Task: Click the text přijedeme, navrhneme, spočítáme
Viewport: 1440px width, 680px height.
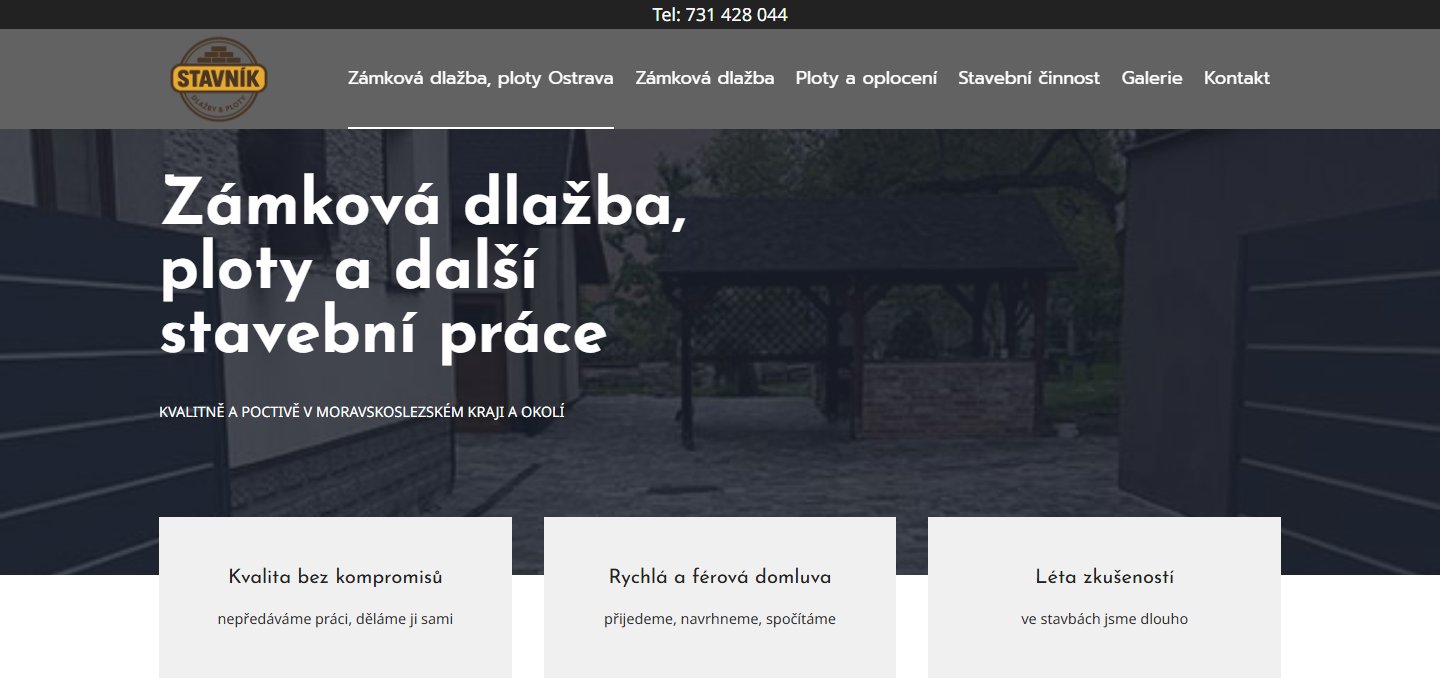Action: click(x=720, y=619)
